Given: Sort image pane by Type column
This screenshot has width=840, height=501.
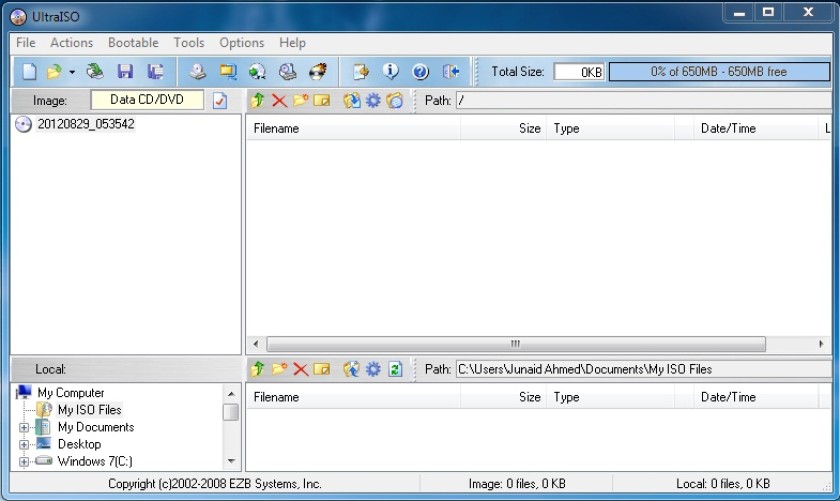Looking at the screenshot, I should pos(610,129).
